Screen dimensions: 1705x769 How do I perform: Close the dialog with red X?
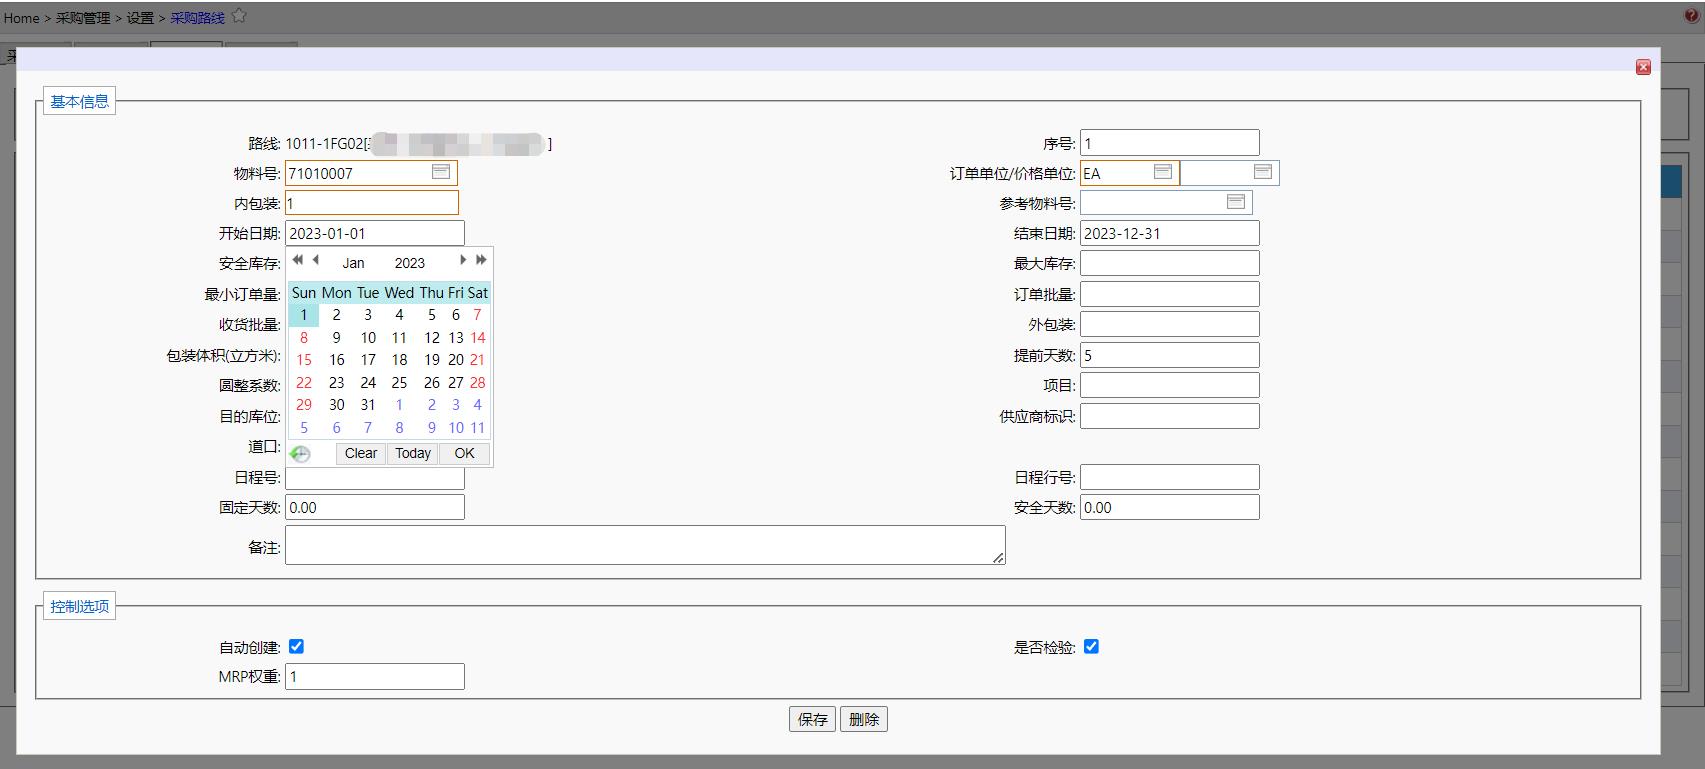click(x=1643, y=67)
